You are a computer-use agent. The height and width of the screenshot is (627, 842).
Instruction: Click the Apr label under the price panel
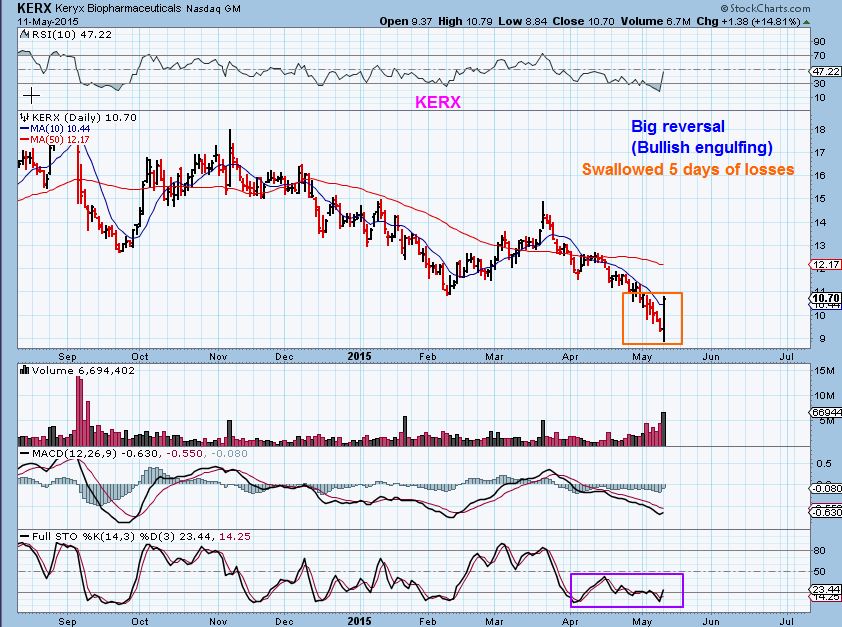[x=570, y=356]
